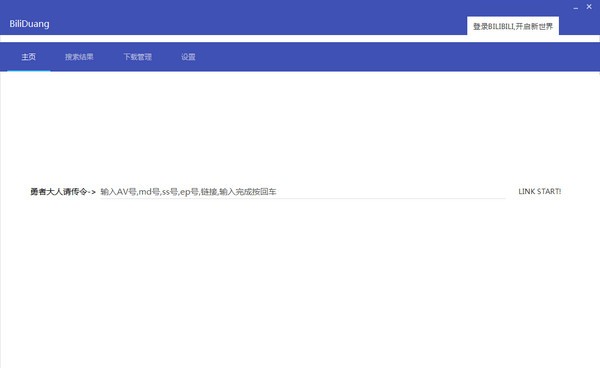Screen dimensions: 600x368
Task: Click the 勇者大人请传令-> label
Action: click(63, 192)
